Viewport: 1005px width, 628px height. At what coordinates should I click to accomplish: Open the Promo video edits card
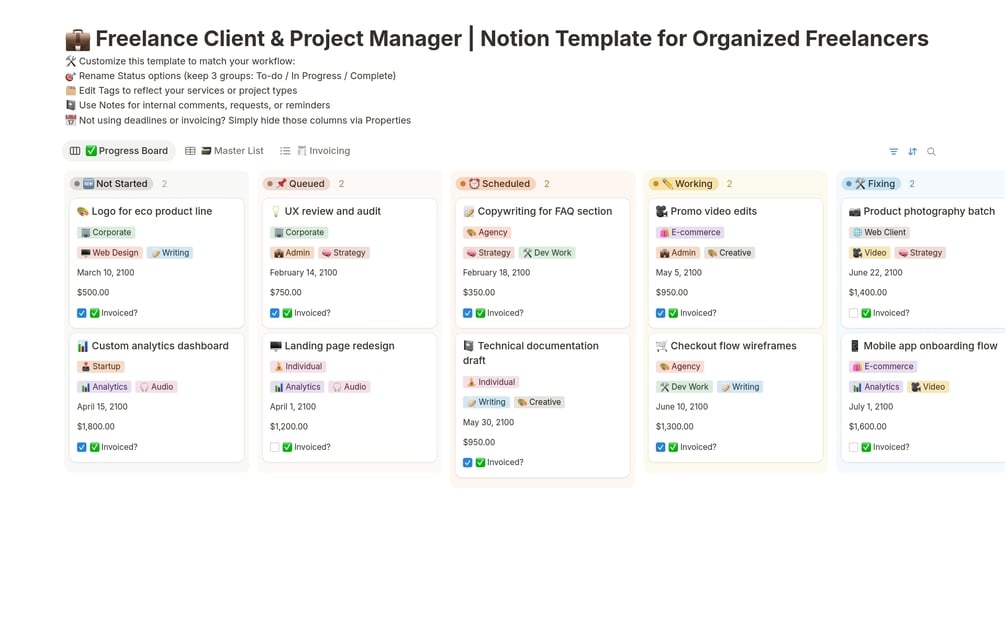click(713, 211)
